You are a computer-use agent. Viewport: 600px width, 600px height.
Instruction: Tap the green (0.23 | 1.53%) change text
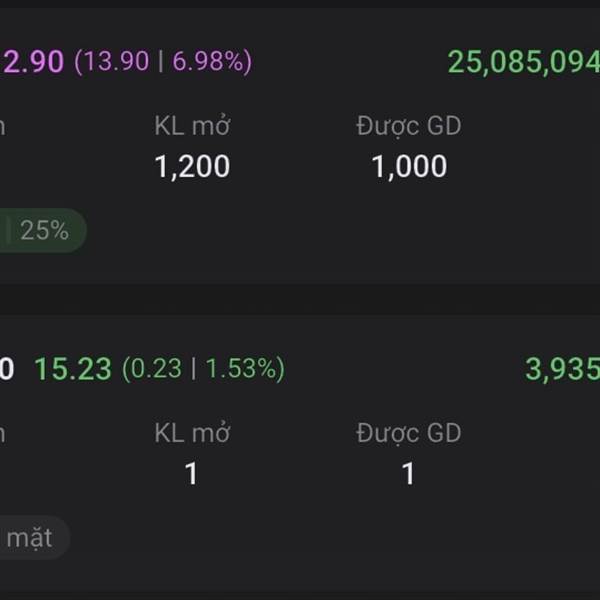click(x=203, y=369)
